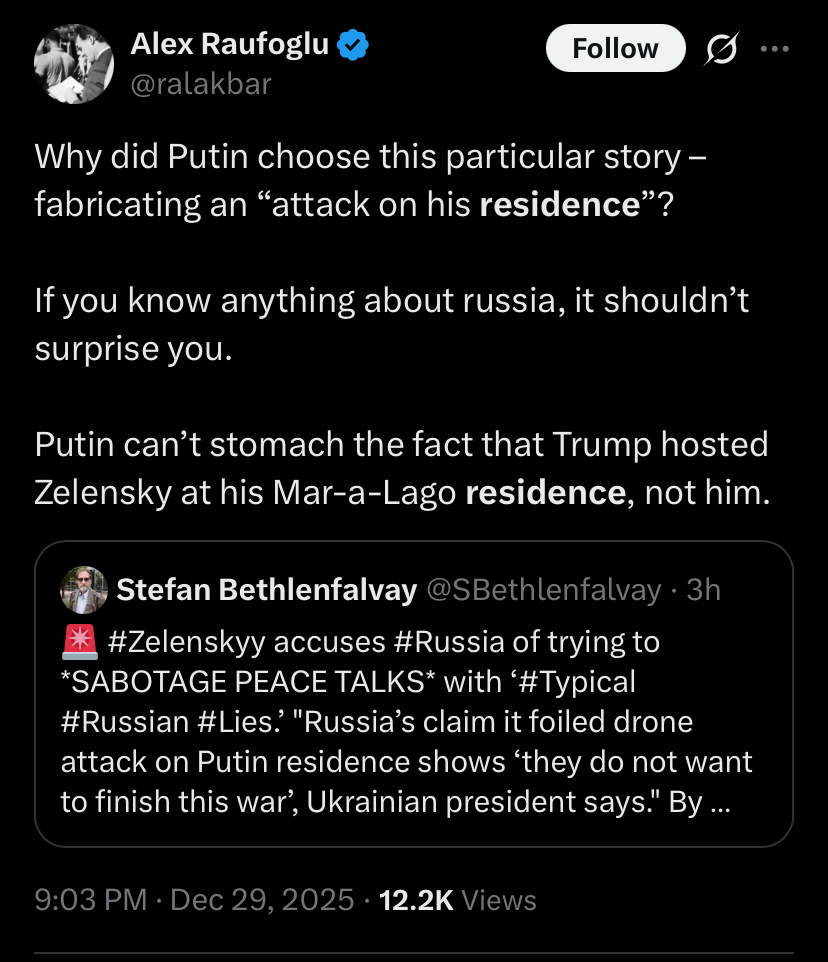Click the red siren emoji in the quote
828x962 pixels.
coord(79,641)
